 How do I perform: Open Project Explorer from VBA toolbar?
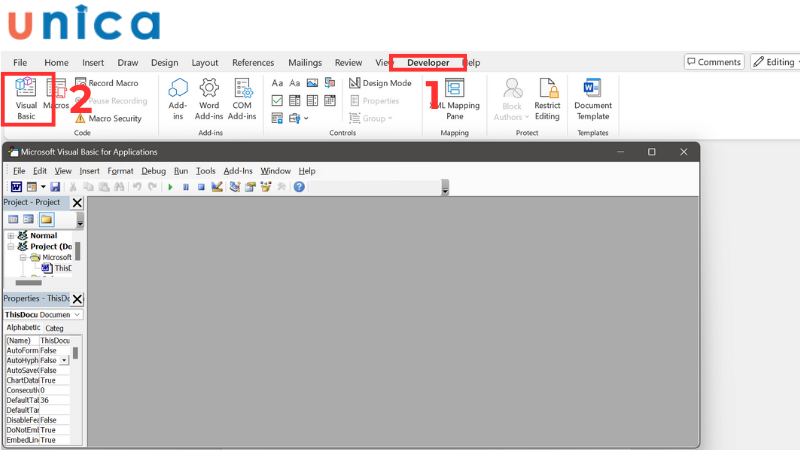tap(235, 187)
